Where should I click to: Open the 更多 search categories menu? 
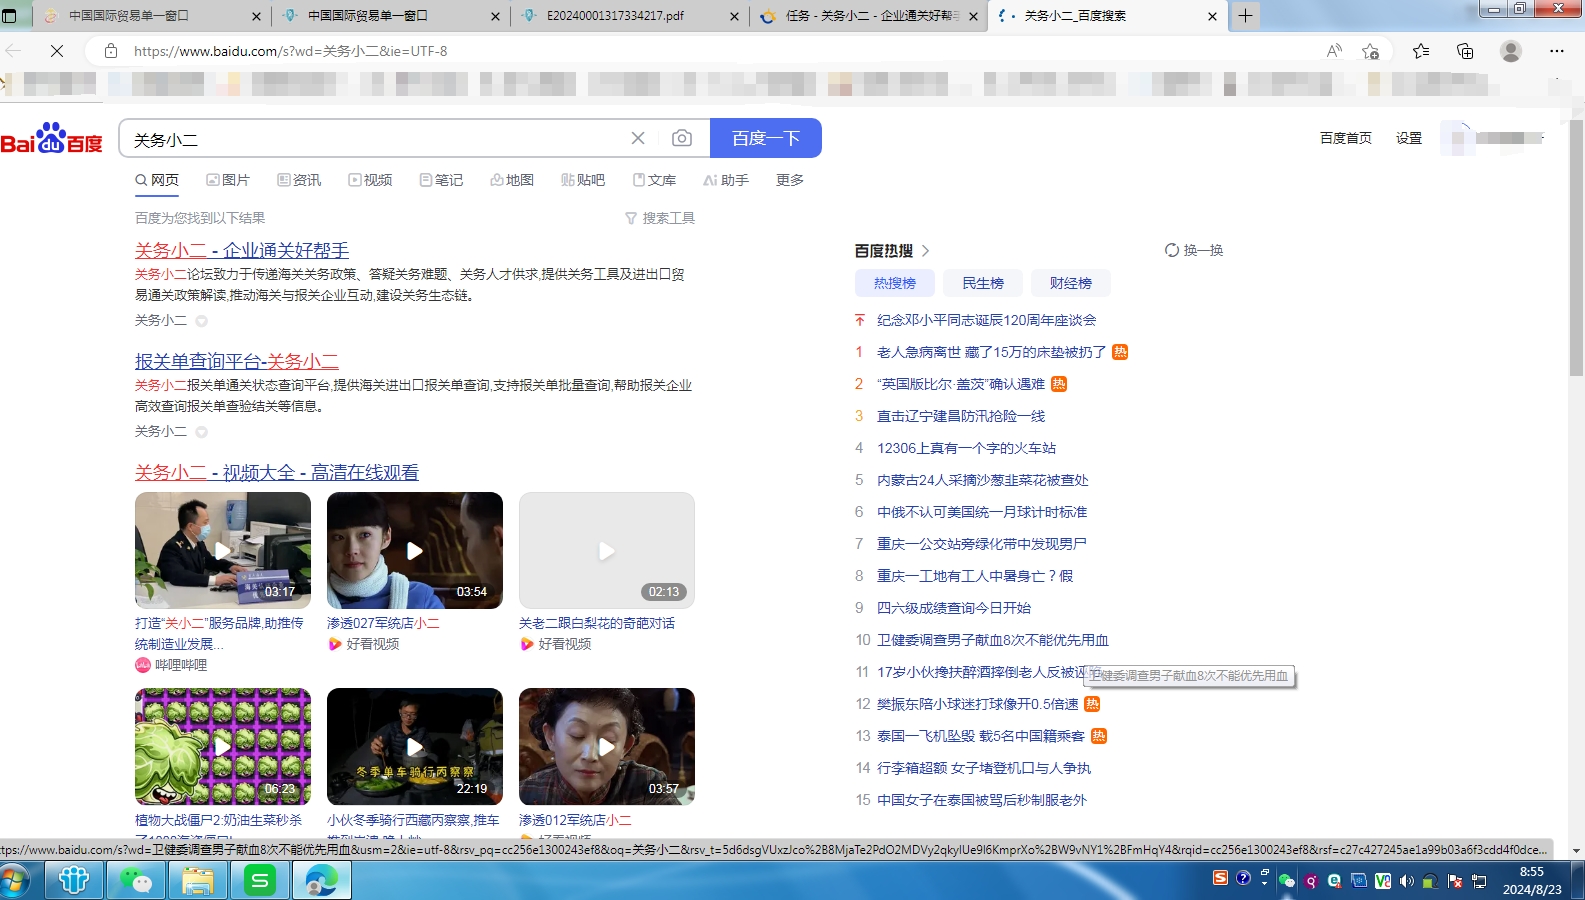point(790,180)
